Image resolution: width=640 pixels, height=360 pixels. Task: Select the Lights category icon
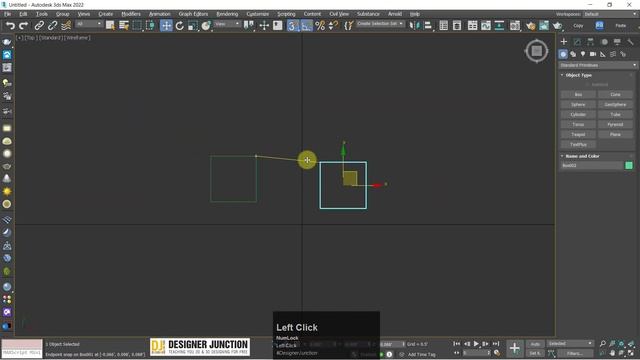click(x=583, y=54)
